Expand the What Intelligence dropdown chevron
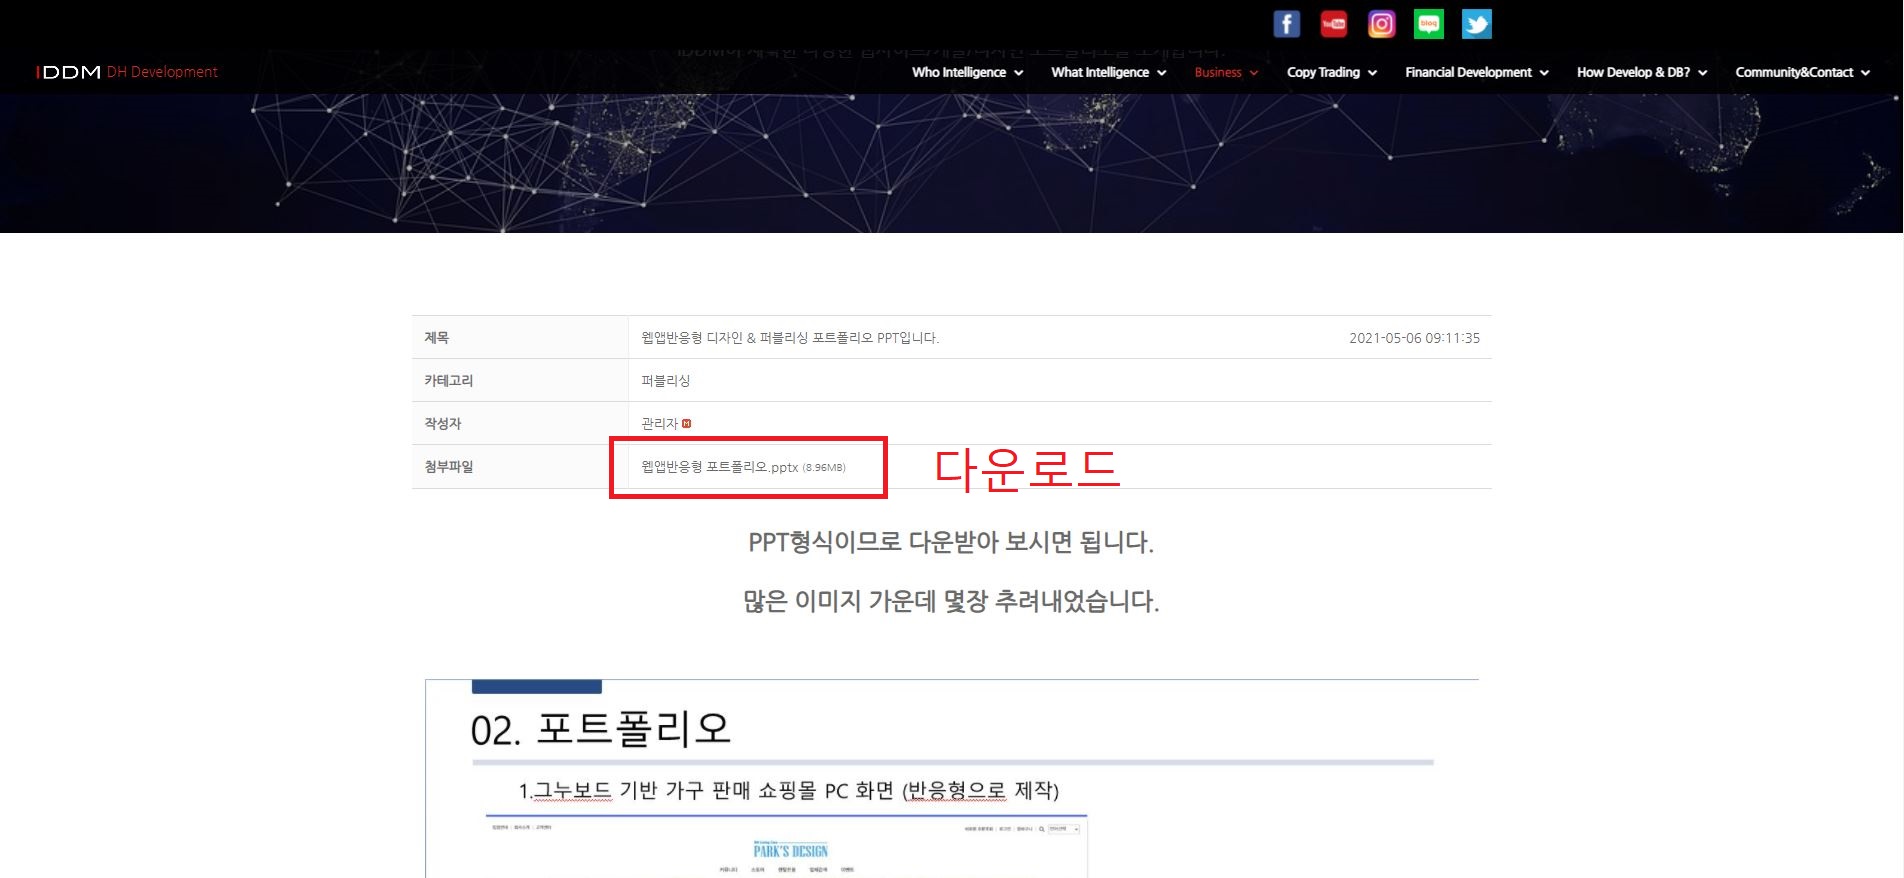Viewport: 1904px width, 878px height. (1162, 73)
